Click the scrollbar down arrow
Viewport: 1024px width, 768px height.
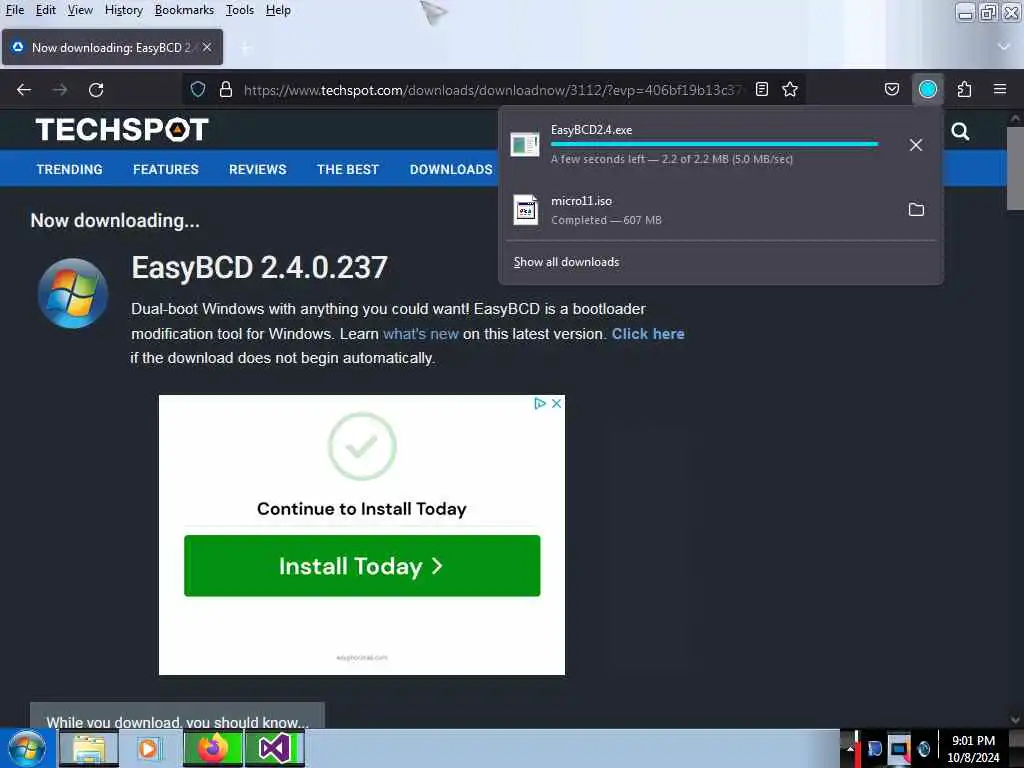point(1015,720)
